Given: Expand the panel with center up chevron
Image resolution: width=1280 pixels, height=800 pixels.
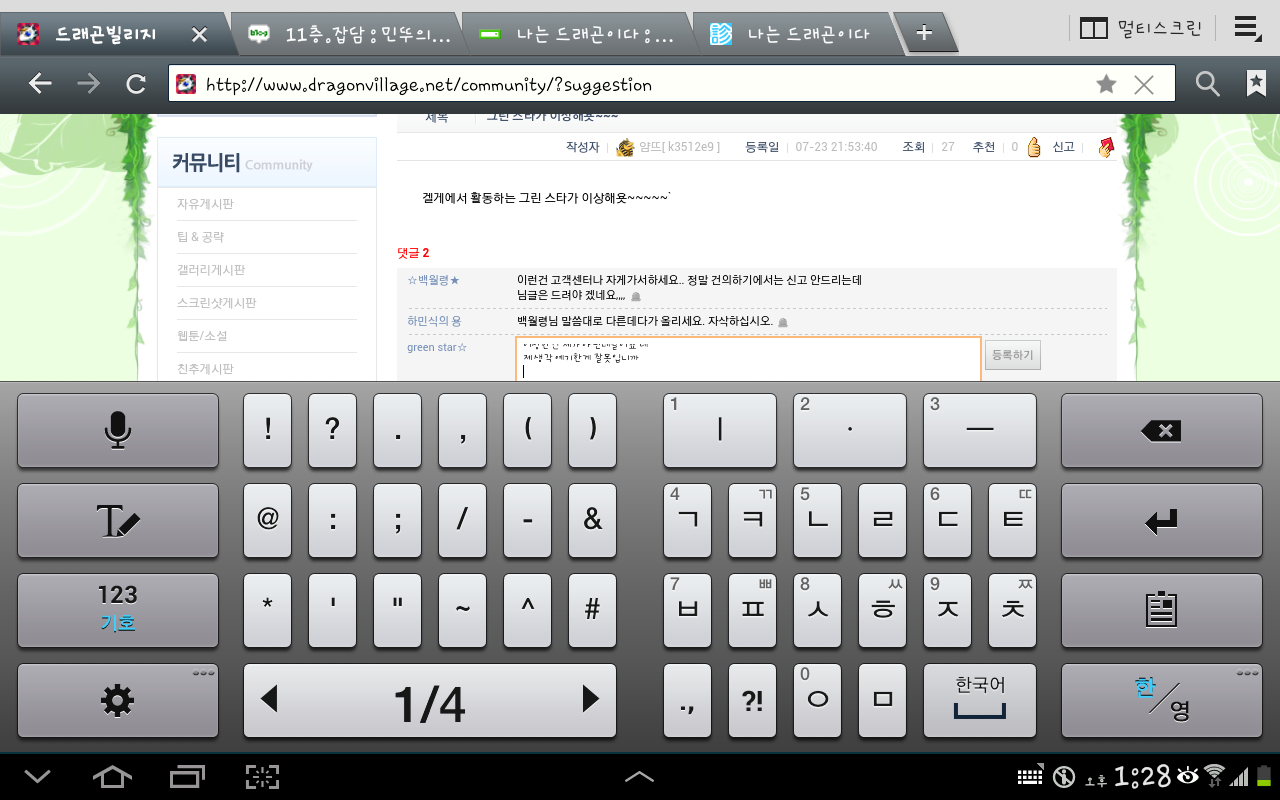Looking at the screenshot, I should [x=639, y=776].
